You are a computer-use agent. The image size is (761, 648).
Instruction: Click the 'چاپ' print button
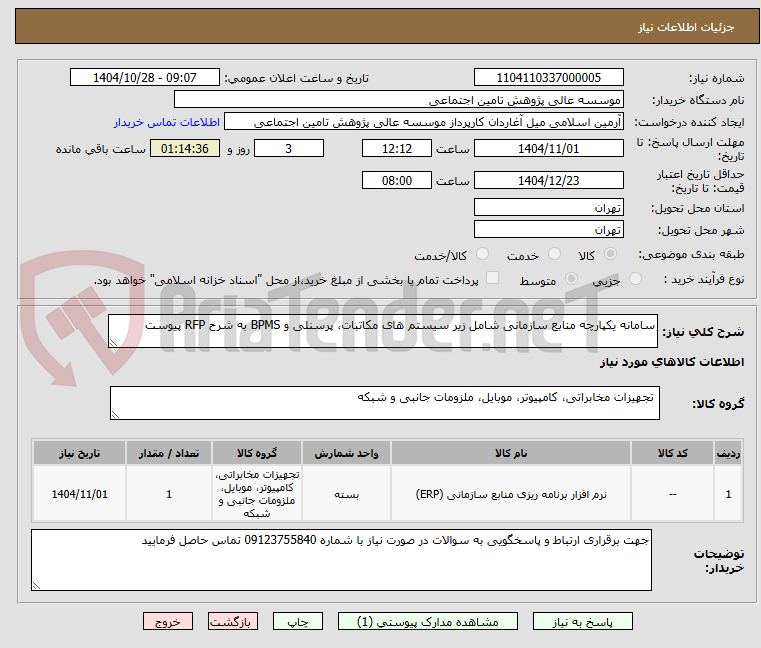[298, 621]
